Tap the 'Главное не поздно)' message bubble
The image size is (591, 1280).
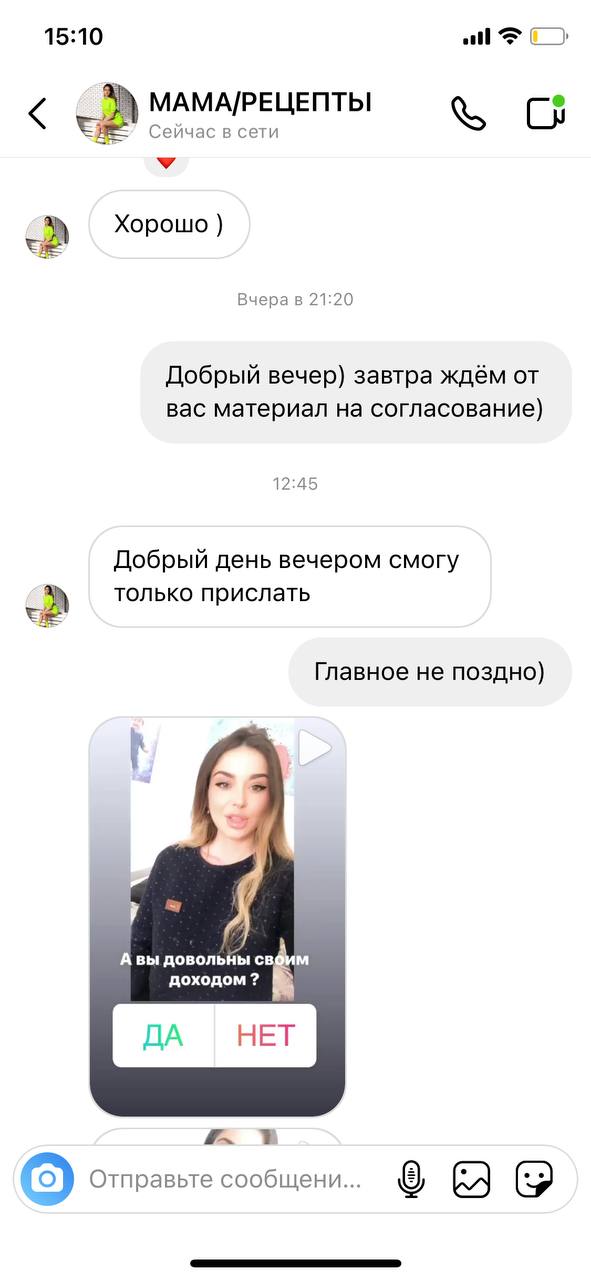(x=430, y=672)
